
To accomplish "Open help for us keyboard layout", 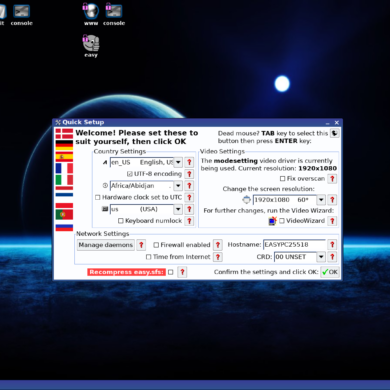I will [189, 209].
